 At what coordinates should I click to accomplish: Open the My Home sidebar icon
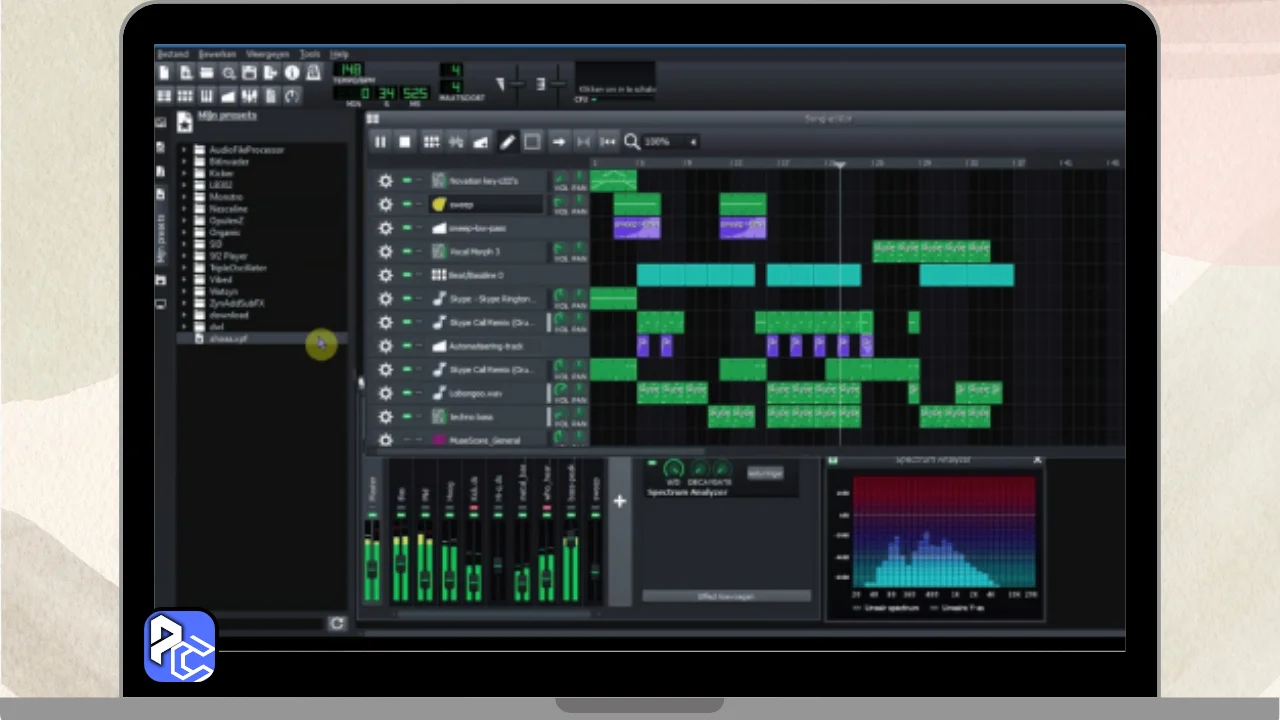(161, 280)
